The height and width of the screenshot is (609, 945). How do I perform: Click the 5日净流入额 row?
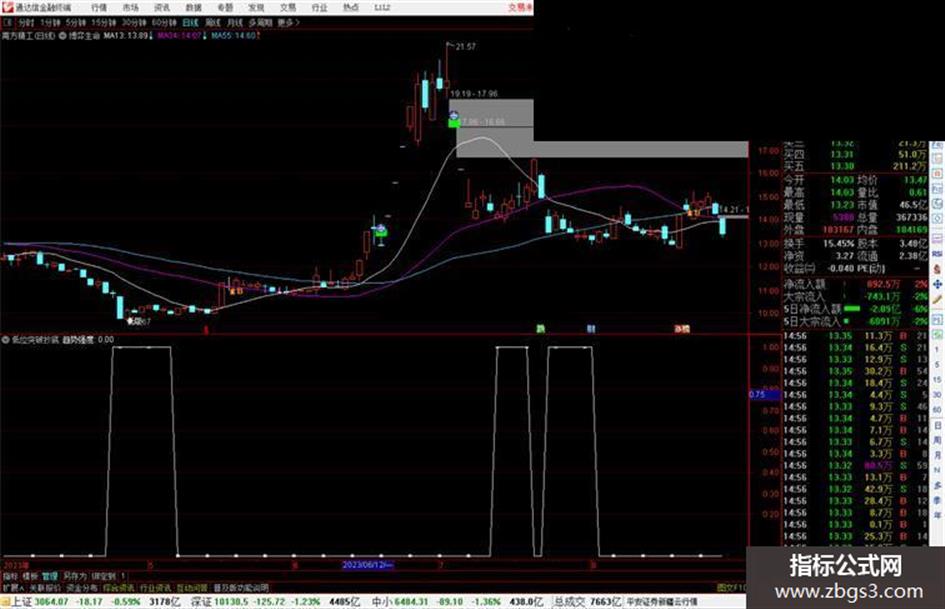855,309
